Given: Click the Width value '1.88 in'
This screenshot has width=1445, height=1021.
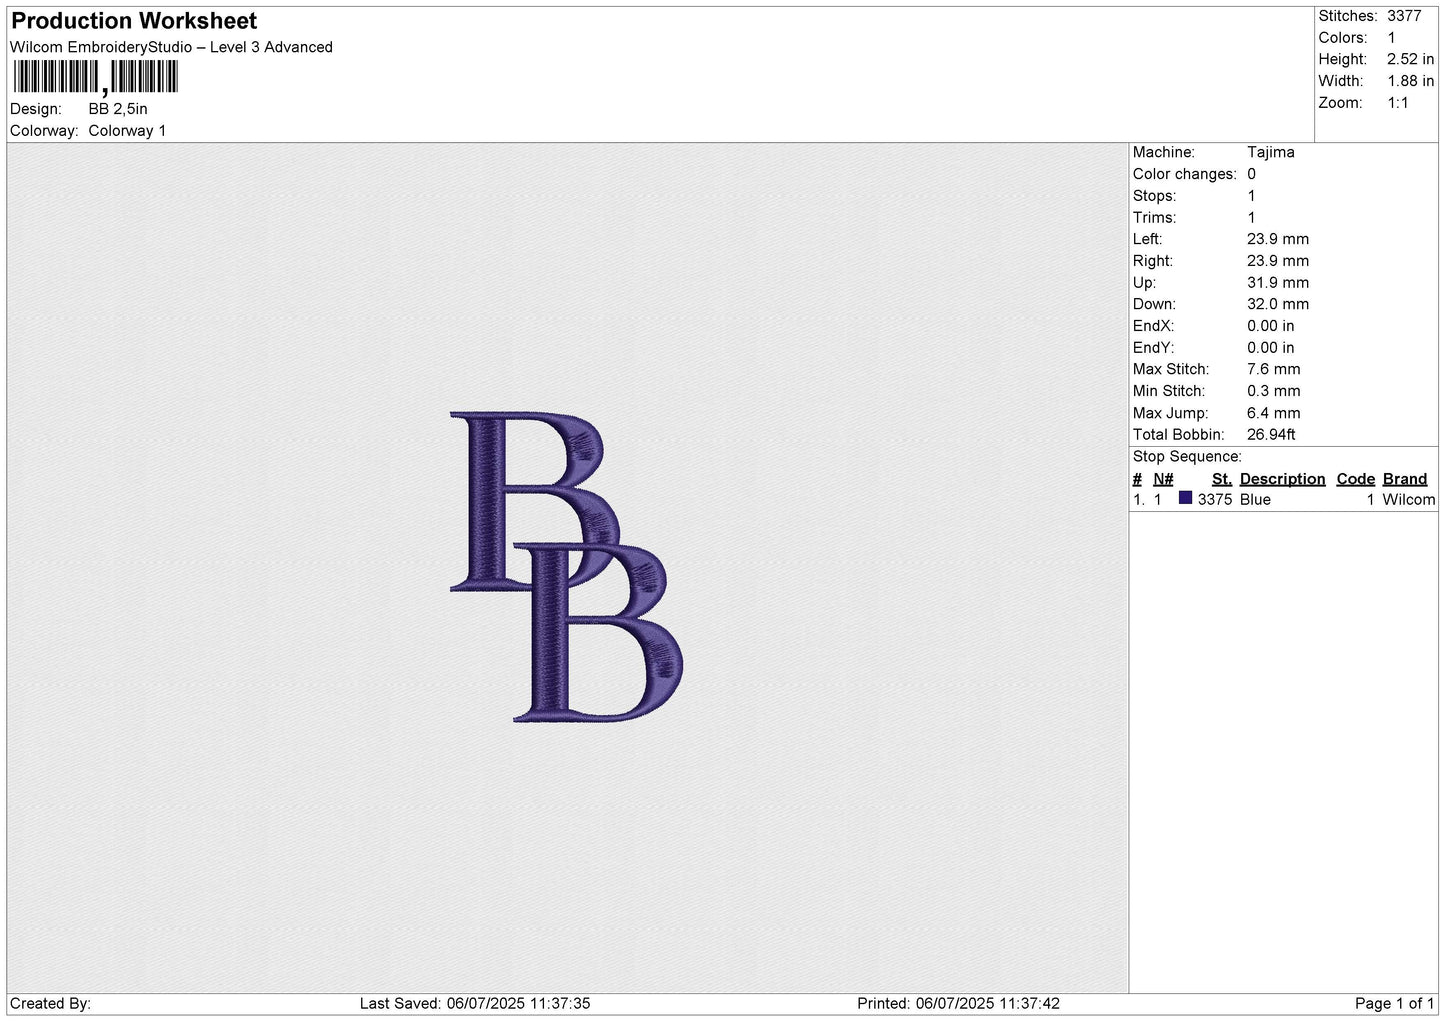Looking at the screenshot, I should click(x=1410, y=81).
